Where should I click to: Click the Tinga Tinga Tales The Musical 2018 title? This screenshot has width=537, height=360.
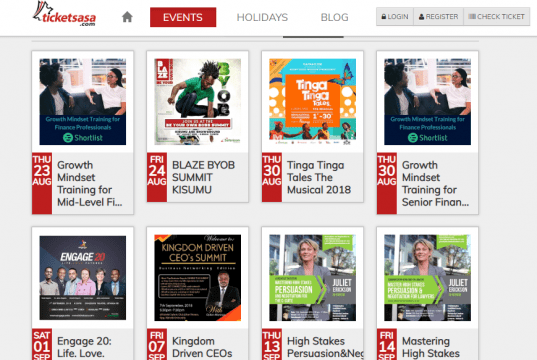[319, 177]
